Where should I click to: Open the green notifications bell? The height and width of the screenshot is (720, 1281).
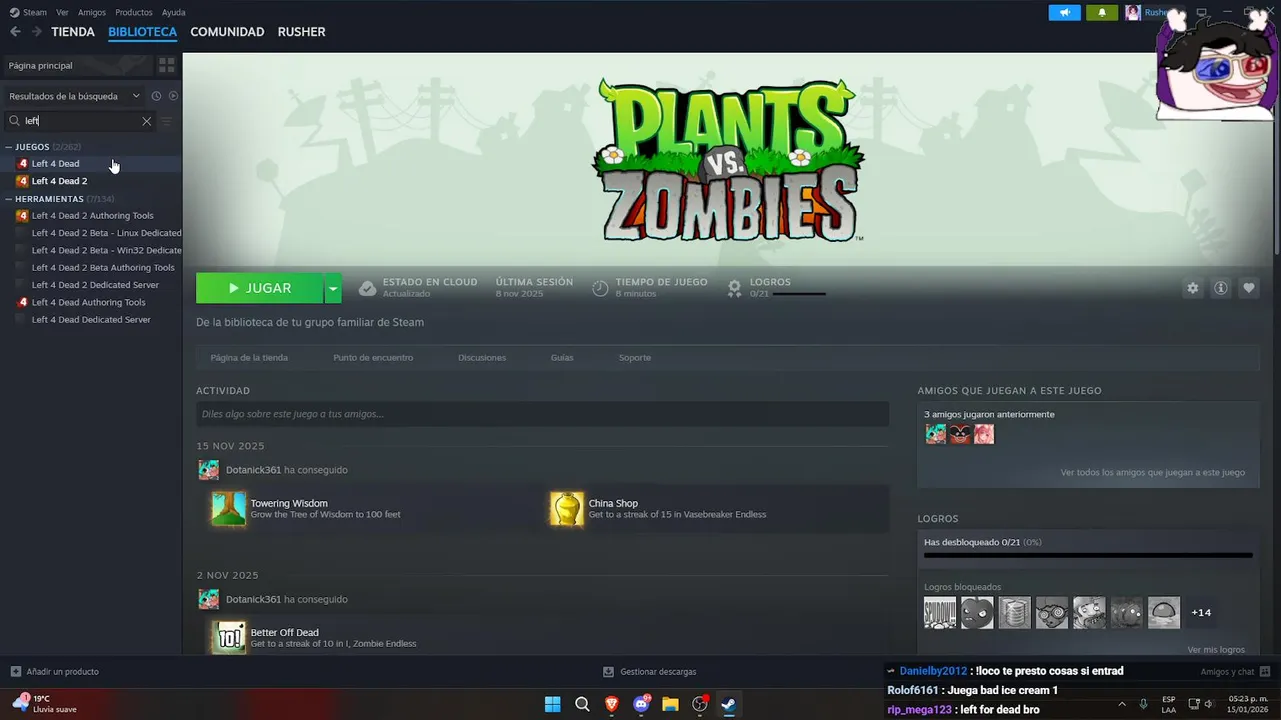point(1102,12)
